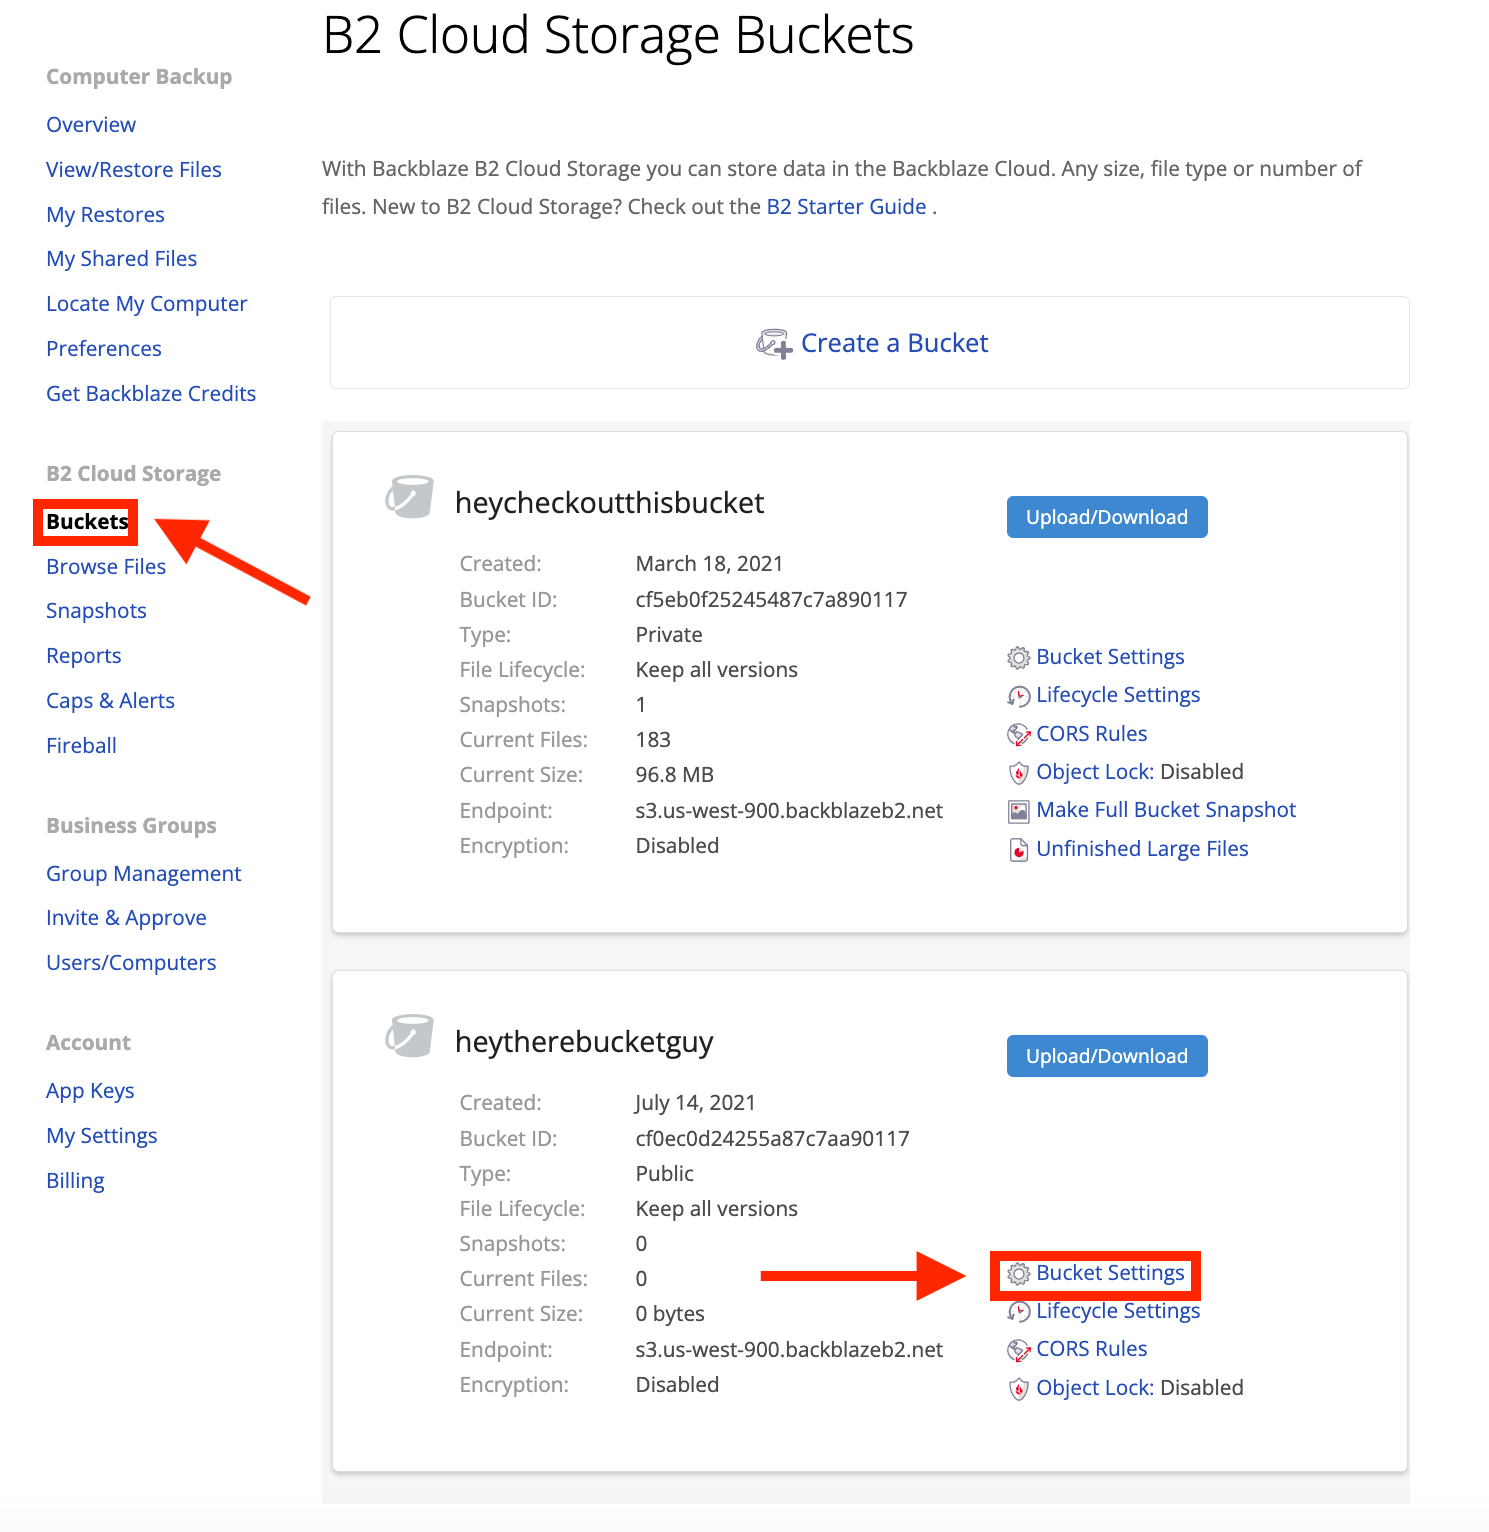Click the heycheckoutthisbucket bucket name
The width and height of the screenshot is (1489, 1532).
coord(609,503)
